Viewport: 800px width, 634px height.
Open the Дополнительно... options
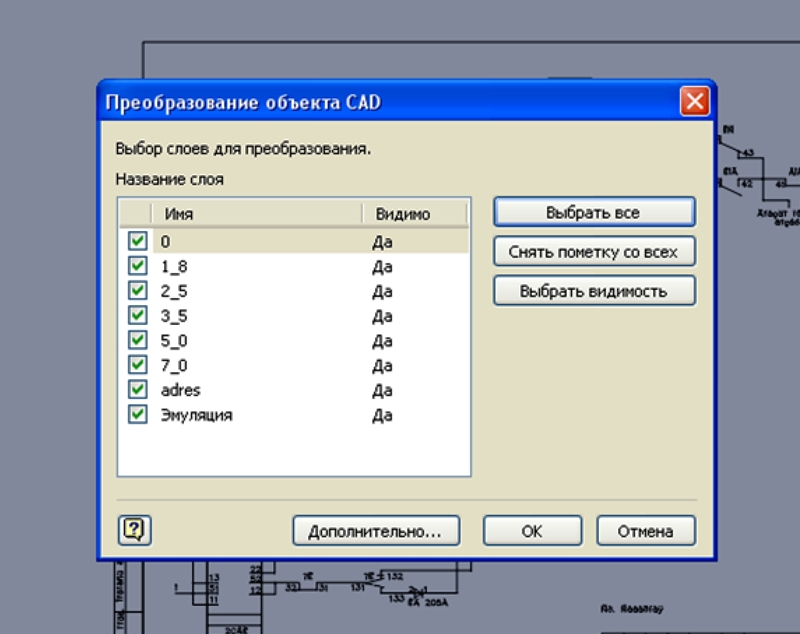pyautogui.click(x=375, y=531)
